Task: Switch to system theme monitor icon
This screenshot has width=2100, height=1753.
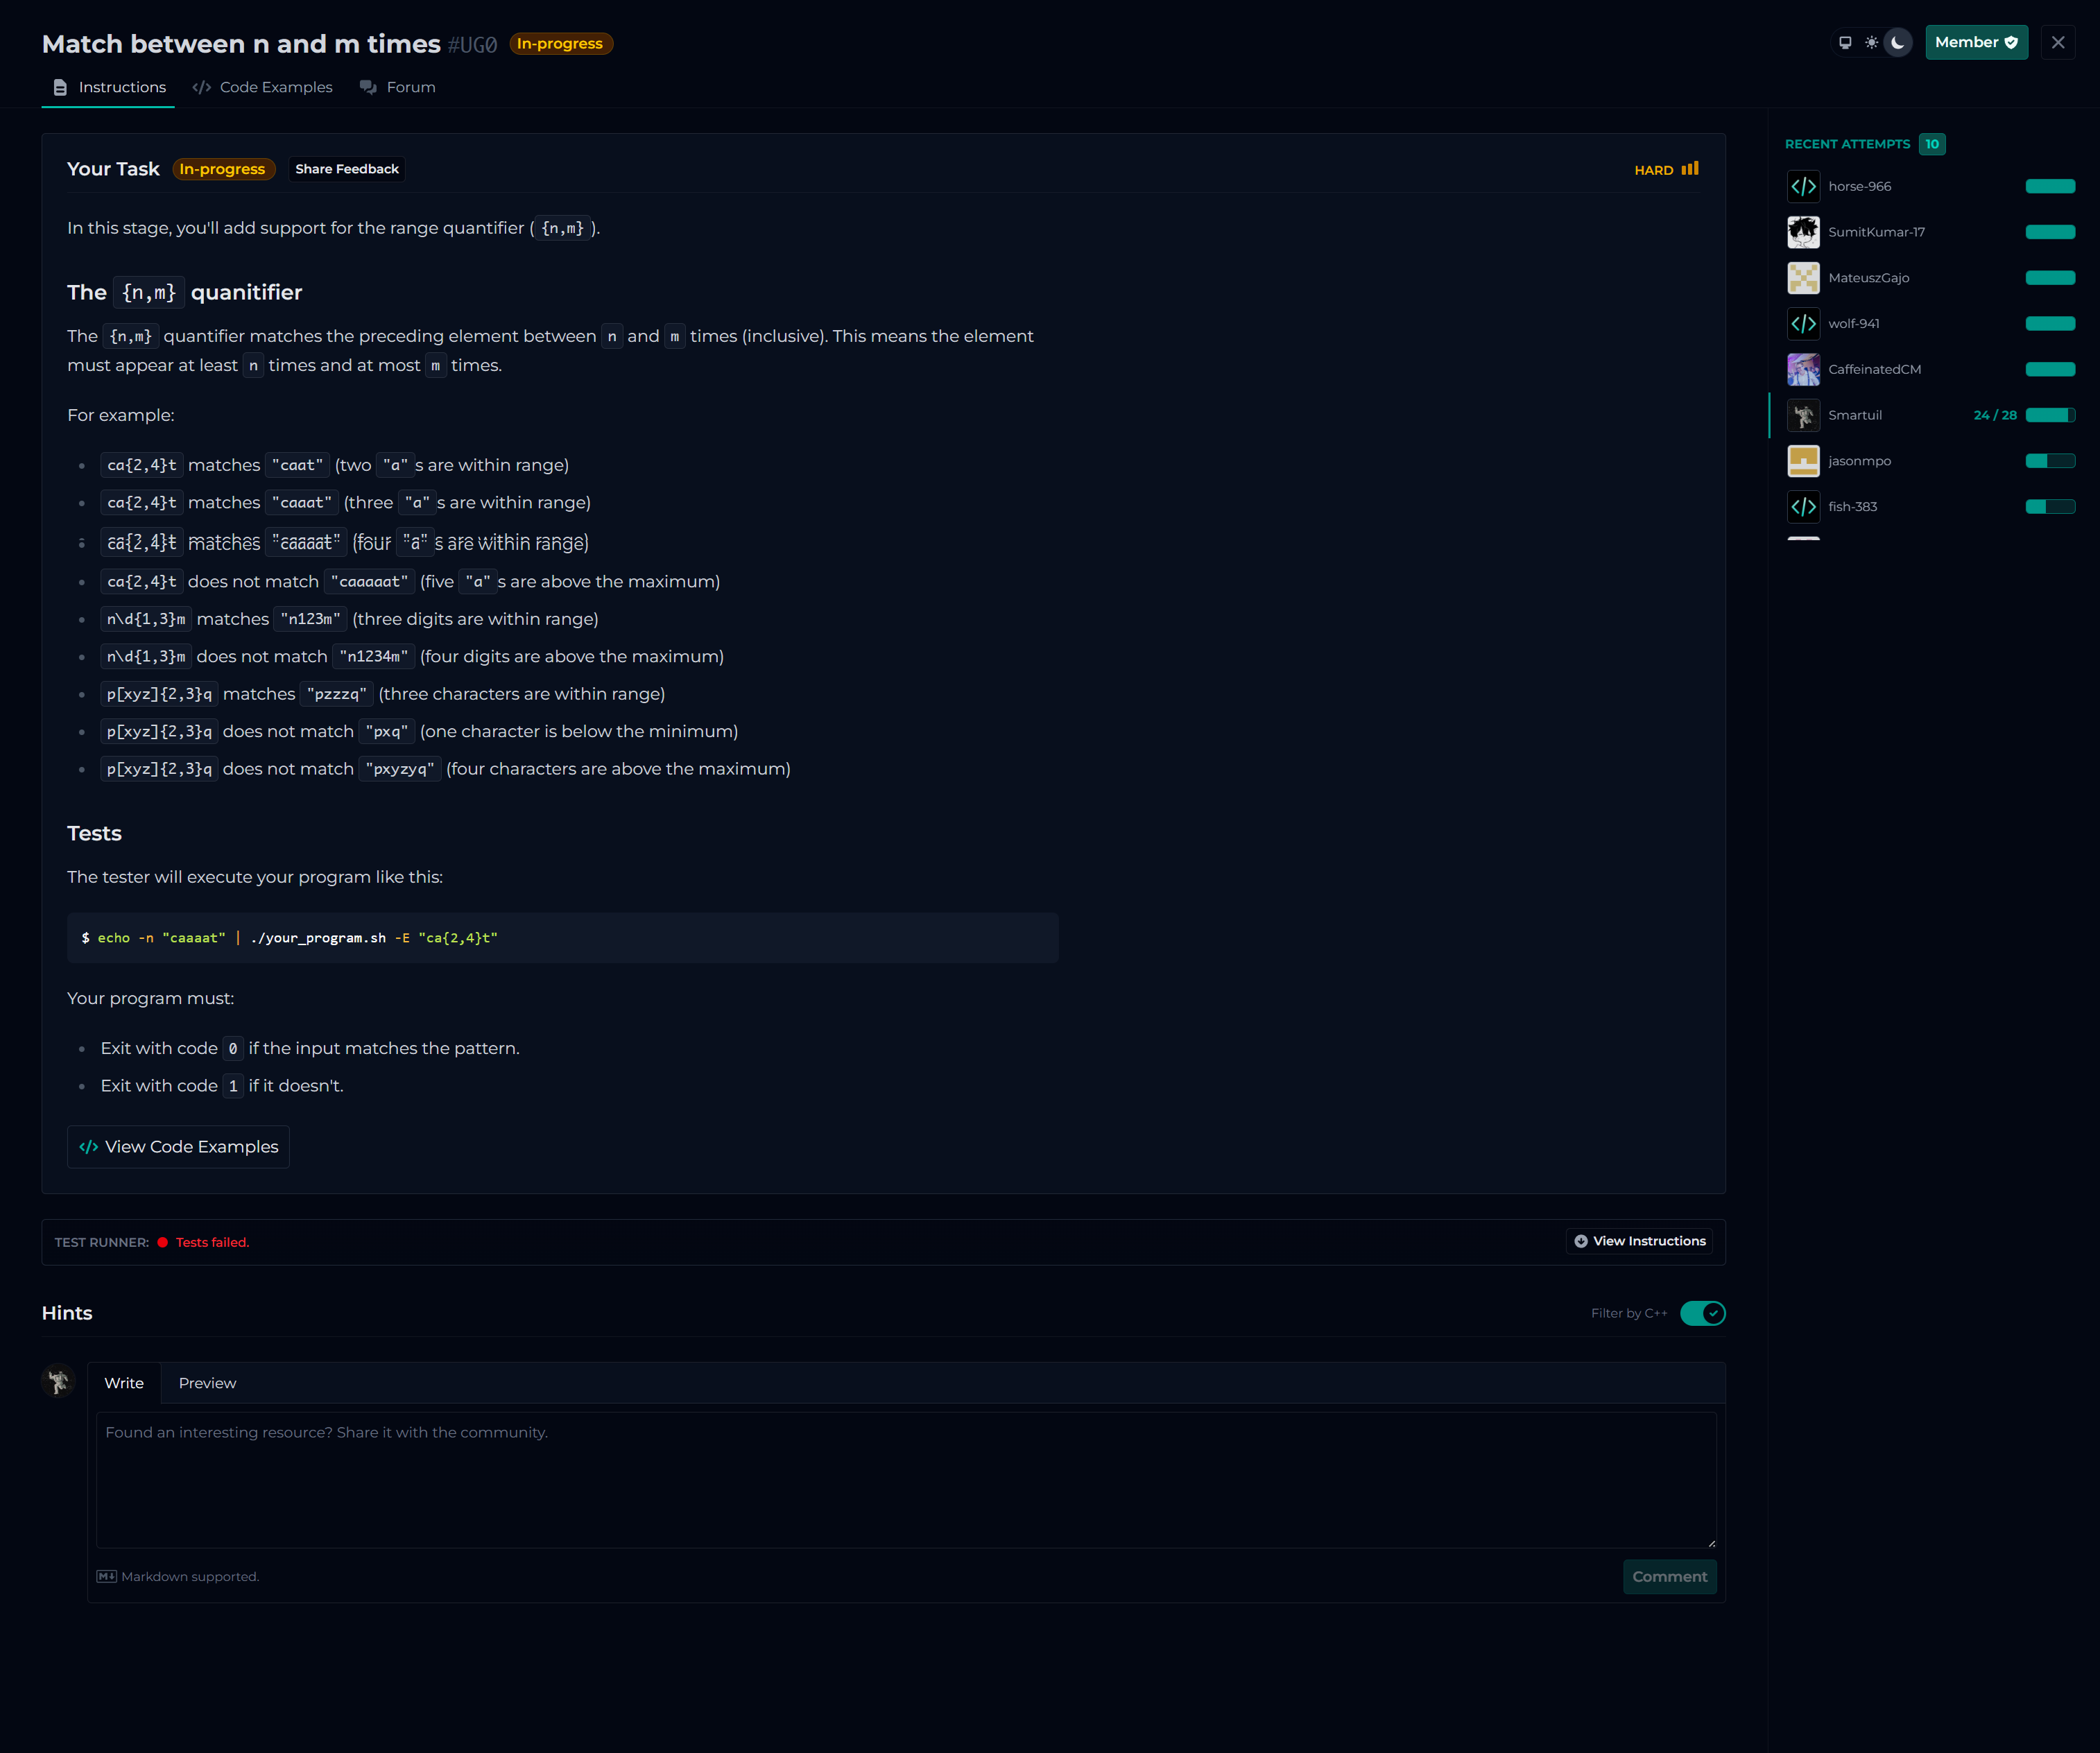Action: 1845,43
